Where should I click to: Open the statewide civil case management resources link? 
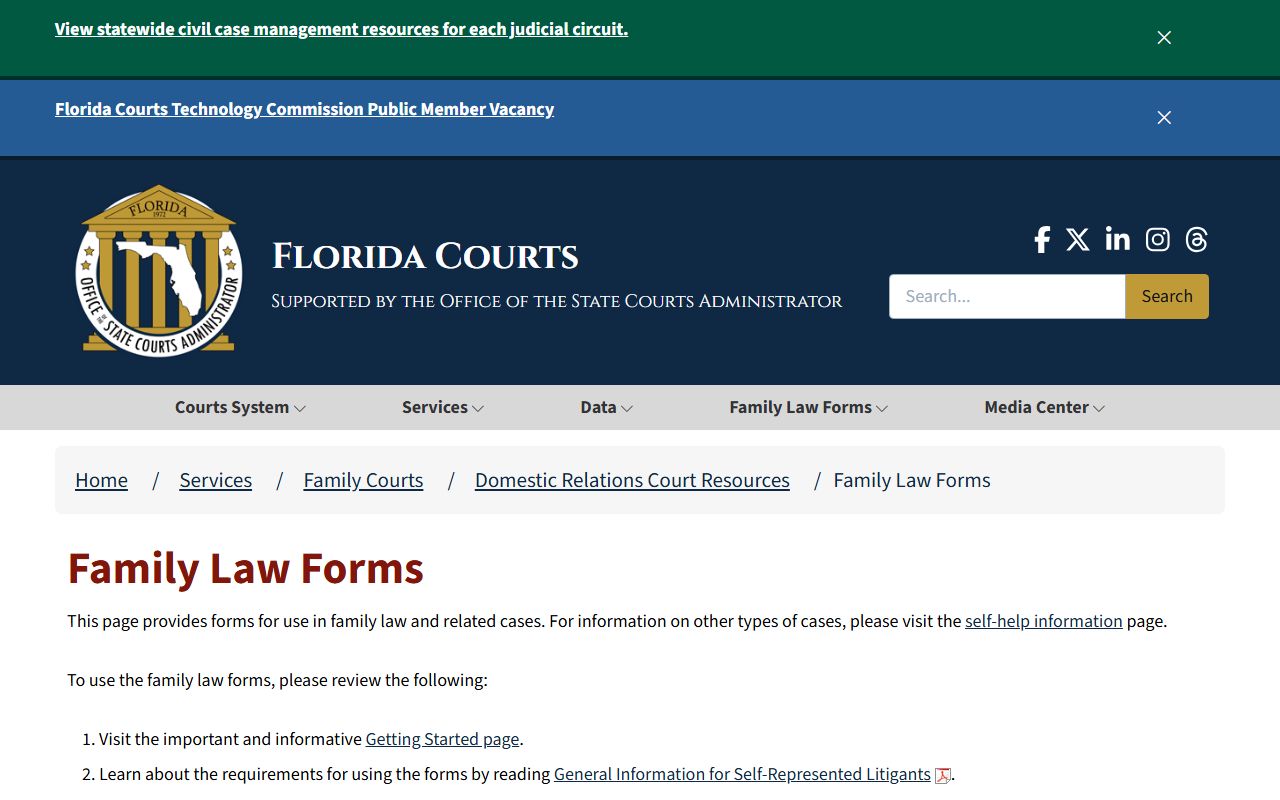click(x=341, y=29)
